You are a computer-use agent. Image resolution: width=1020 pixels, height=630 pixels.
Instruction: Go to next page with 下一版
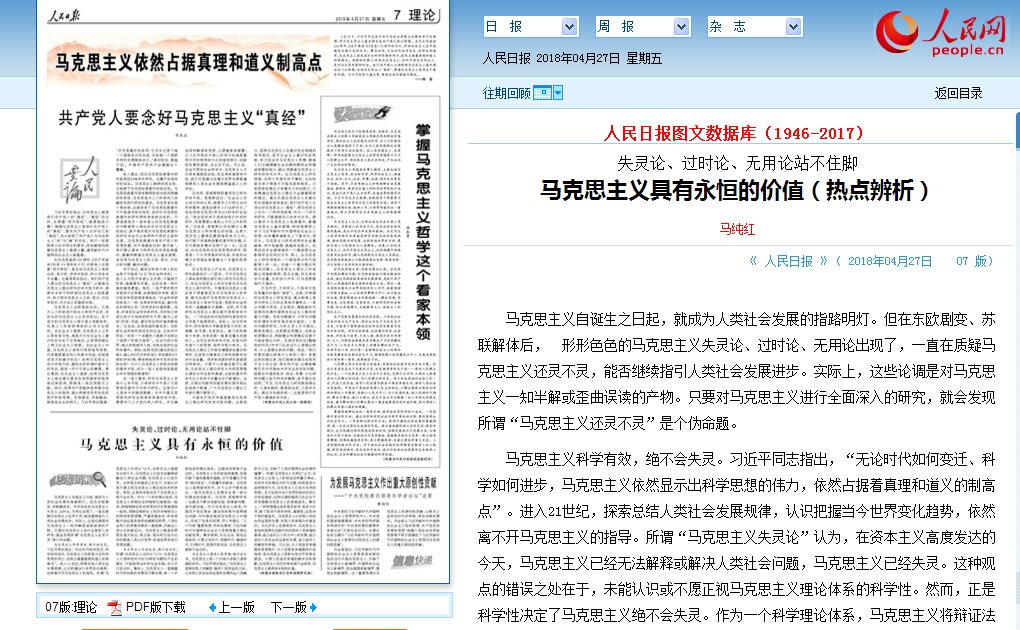pos(288,607)
